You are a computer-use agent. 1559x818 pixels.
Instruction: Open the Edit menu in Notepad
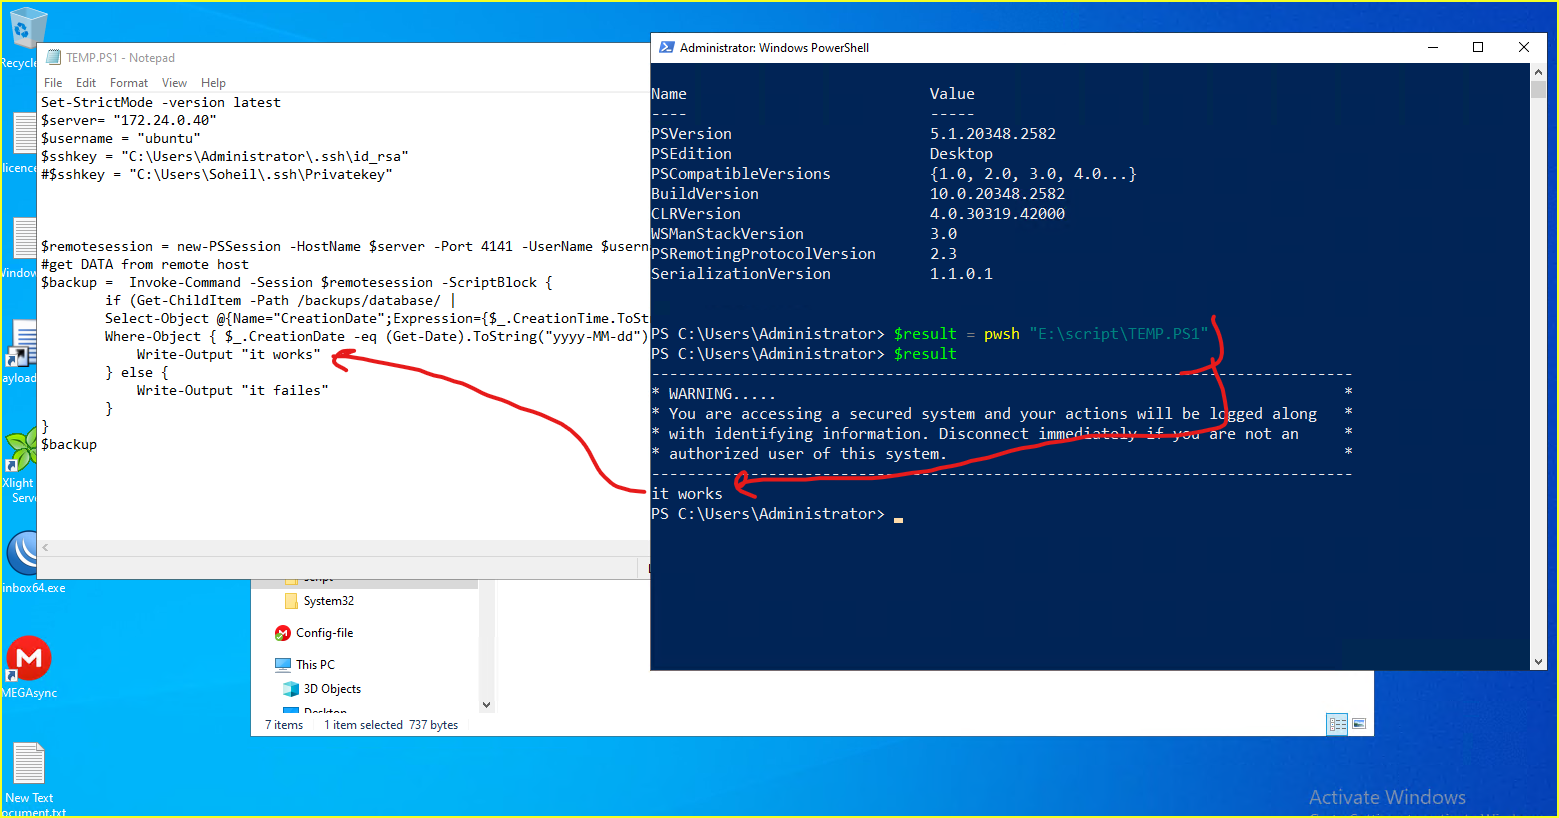click(x=86, y=83)
